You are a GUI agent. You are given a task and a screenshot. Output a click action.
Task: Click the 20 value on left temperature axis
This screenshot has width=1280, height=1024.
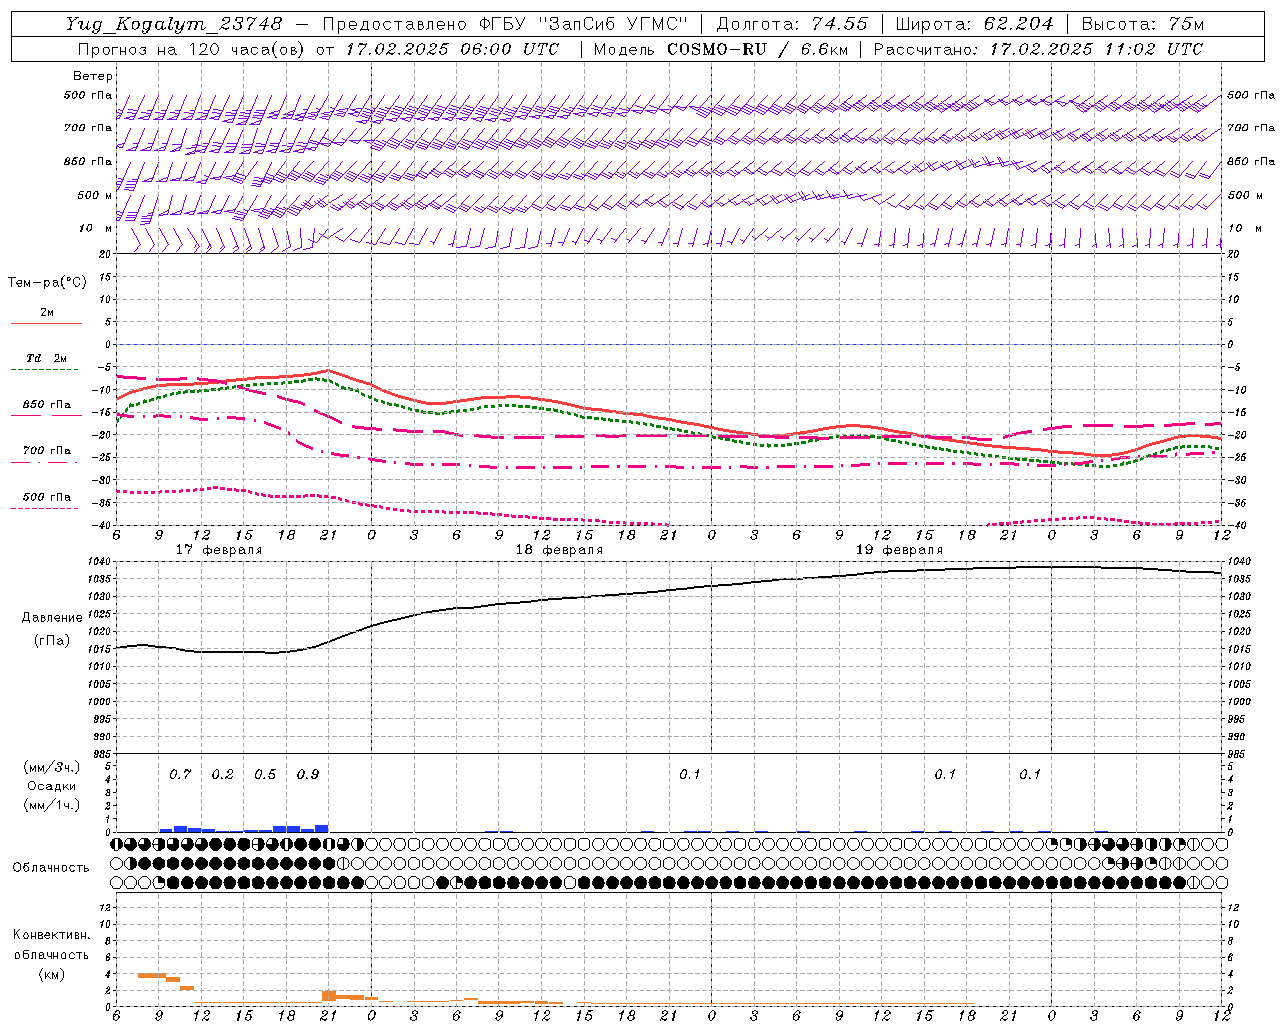107,254
